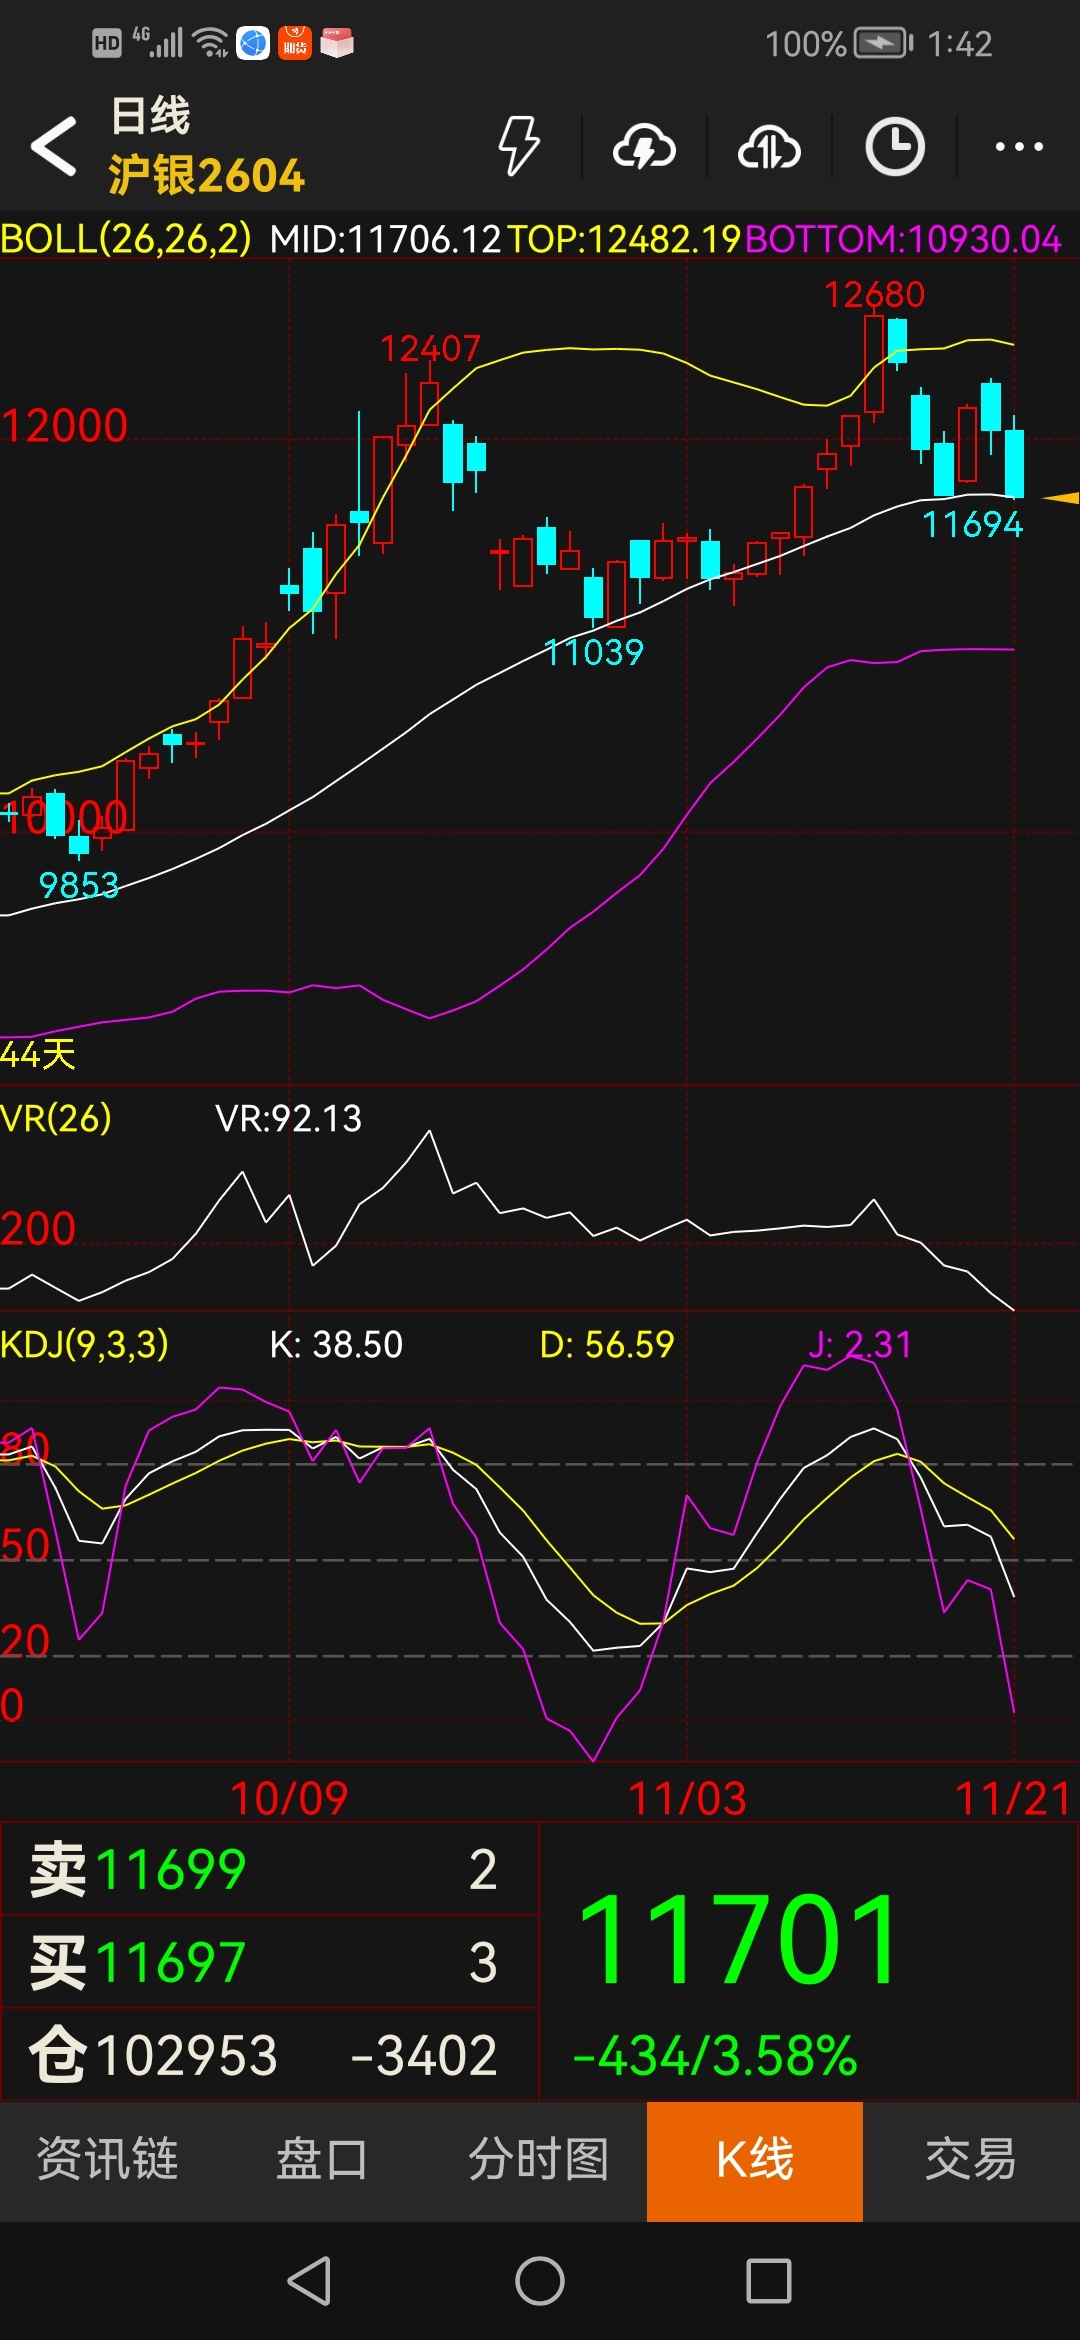
Task: Tap Android home circle button
Action: [540, 2281]
